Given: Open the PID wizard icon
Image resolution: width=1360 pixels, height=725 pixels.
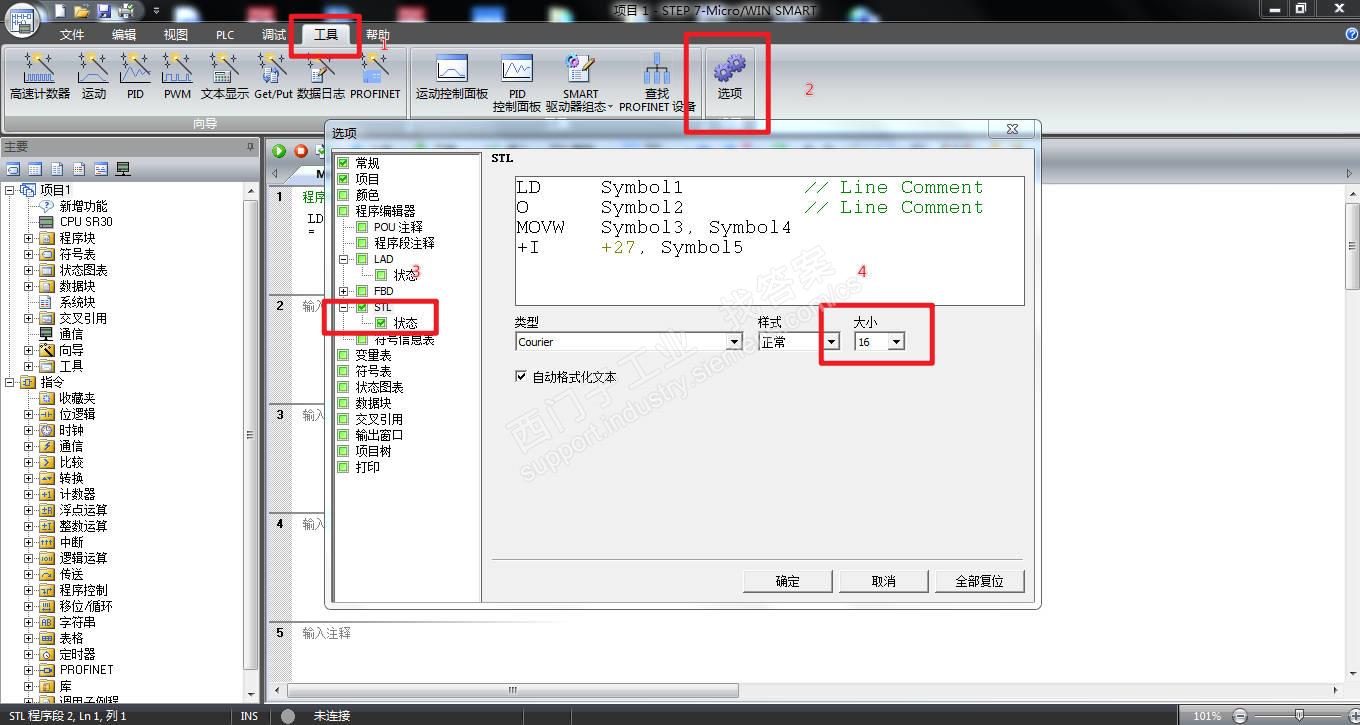Looking at the screenshot, I should 135,76.
